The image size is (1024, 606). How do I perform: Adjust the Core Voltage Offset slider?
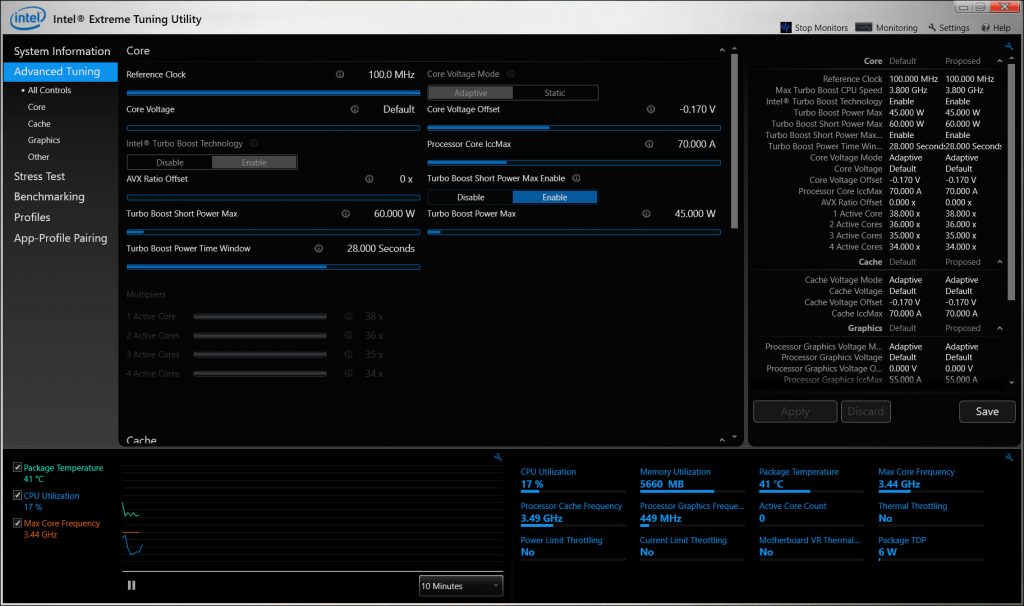(573, 127)
